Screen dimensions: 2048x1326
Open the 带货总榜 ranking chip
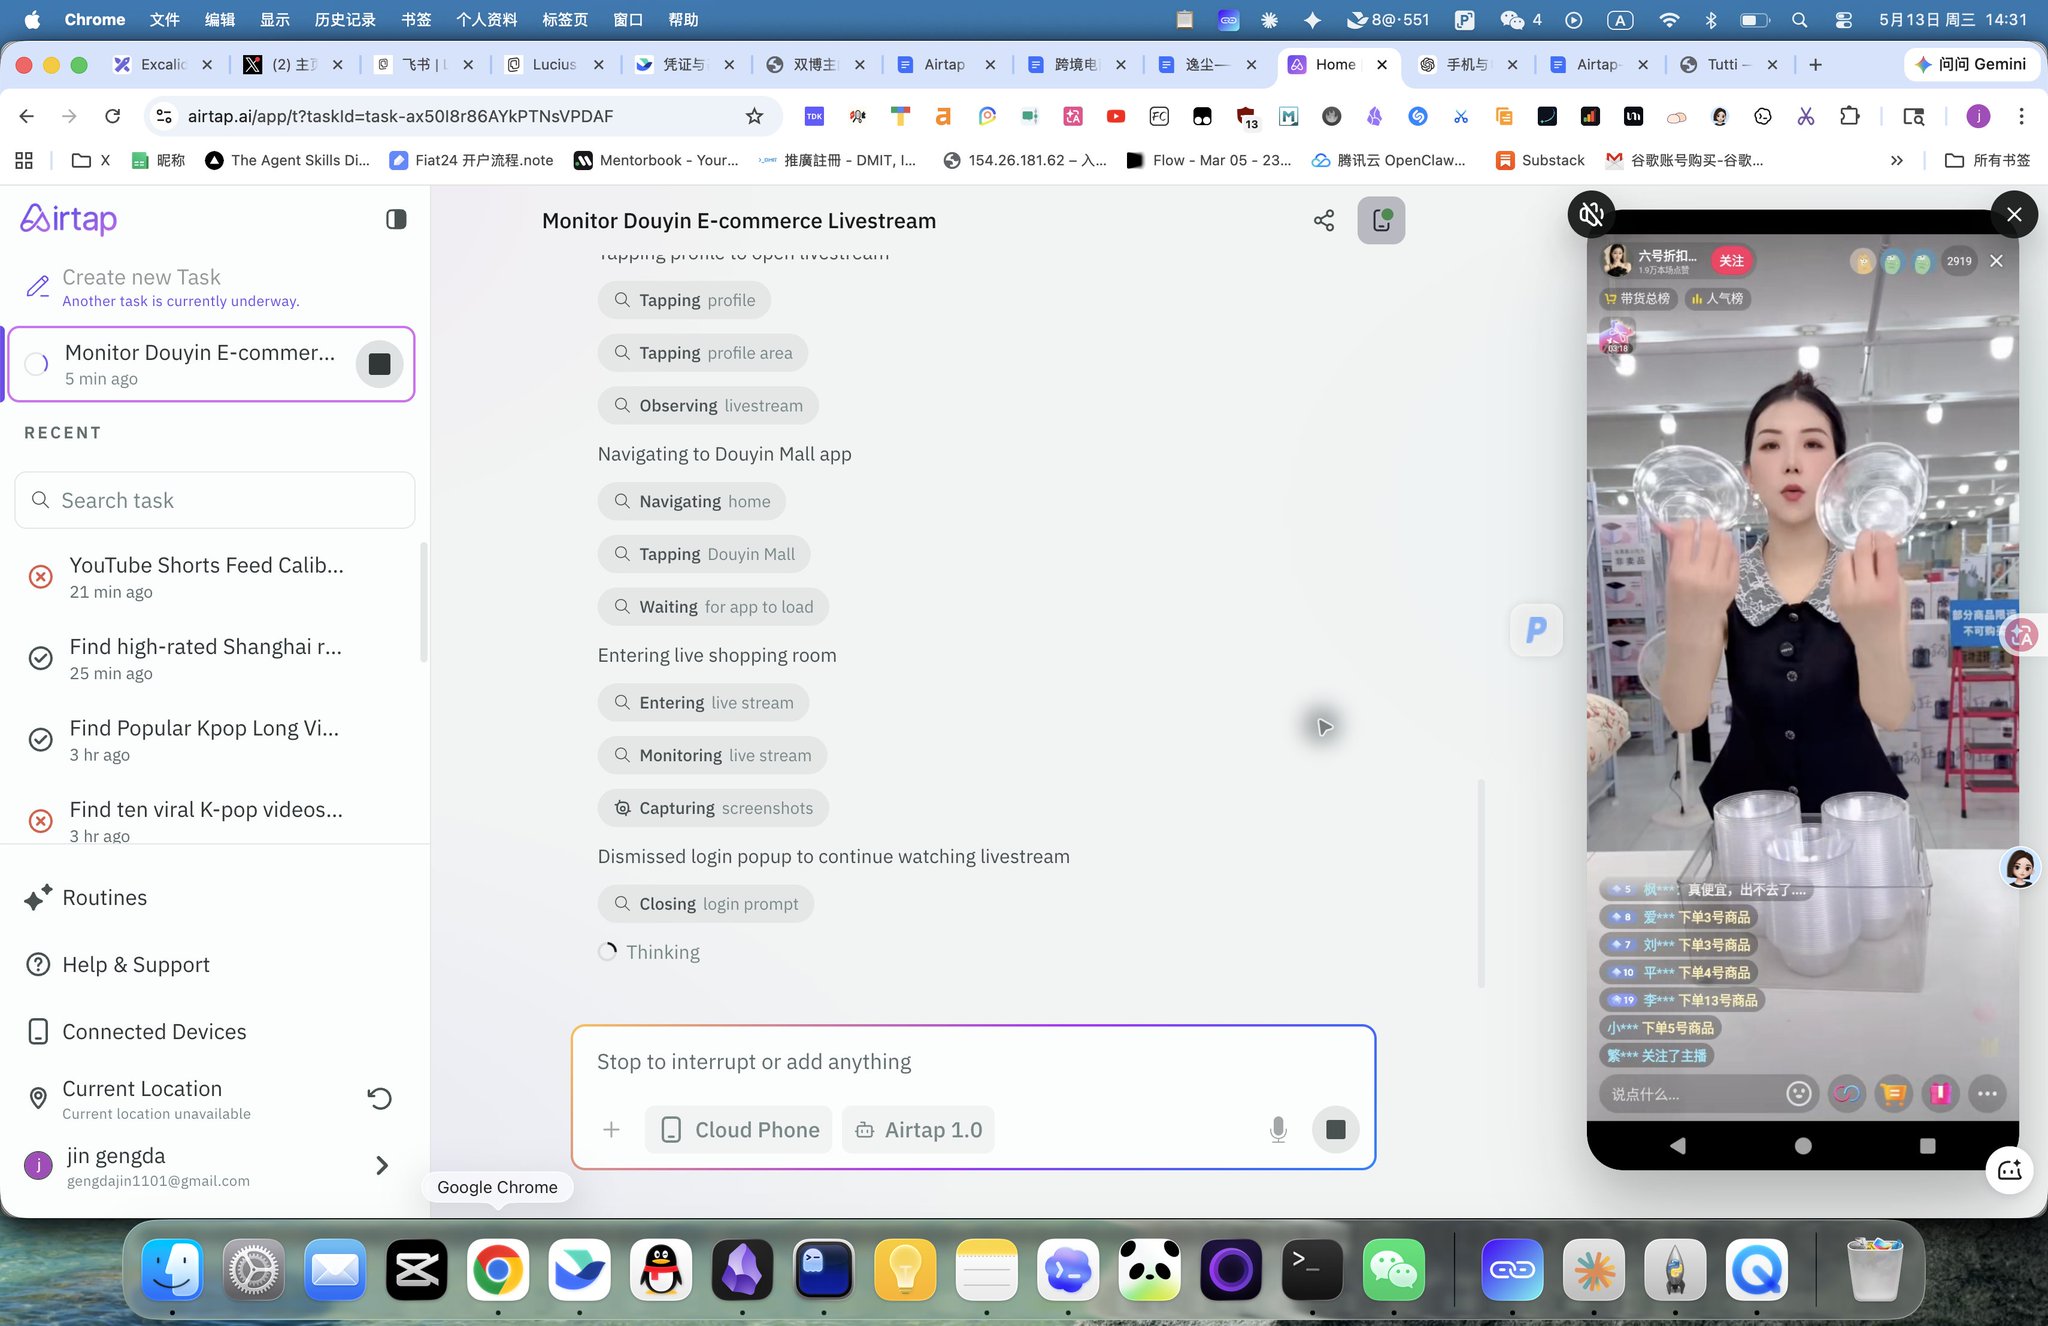(1637, 299)
